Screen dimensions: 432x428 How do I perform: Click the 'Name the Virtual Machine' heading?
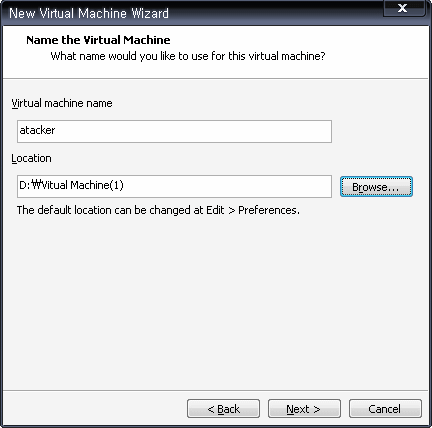tap(98, 40)
